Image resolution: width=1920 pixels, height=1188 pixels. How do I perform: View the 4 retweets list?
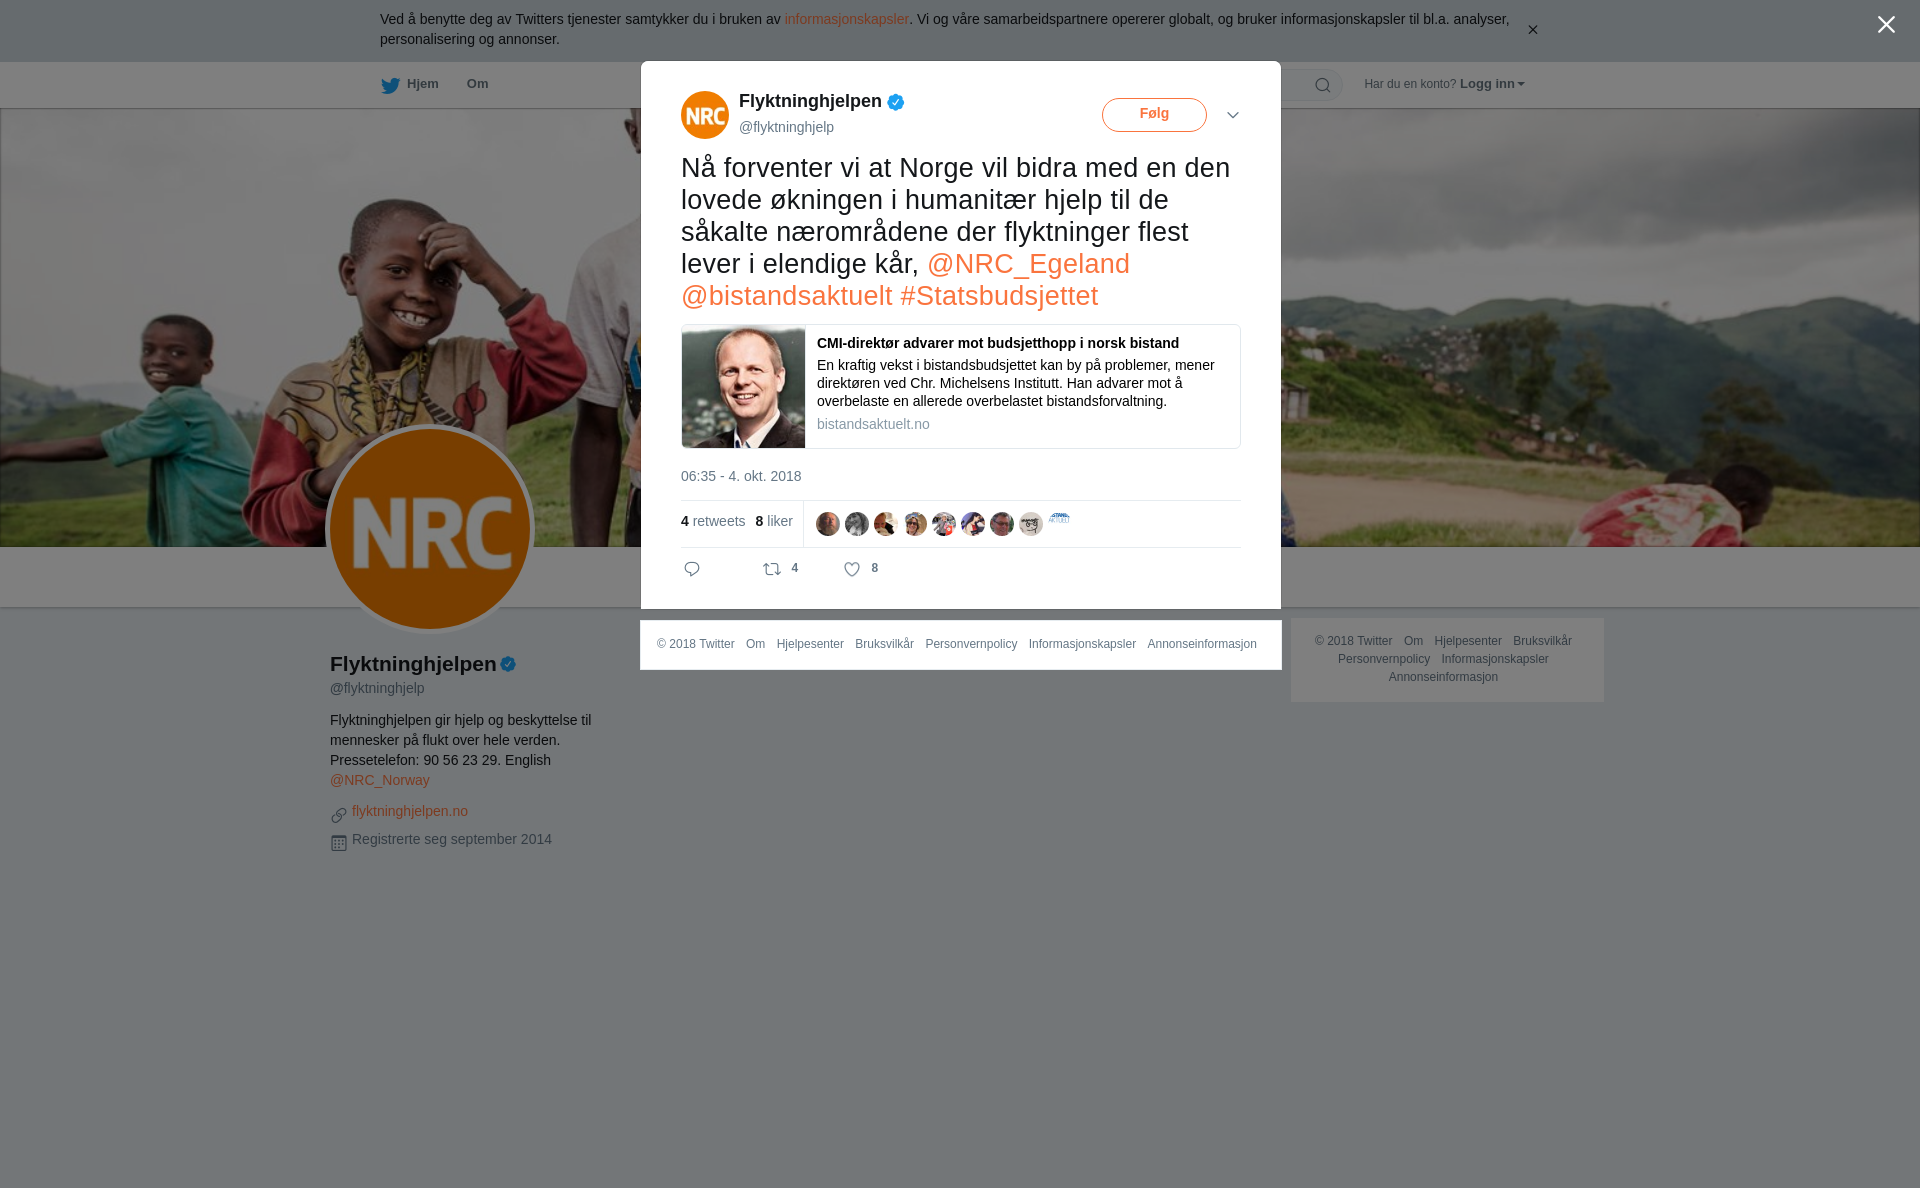(x=713, y=521)
